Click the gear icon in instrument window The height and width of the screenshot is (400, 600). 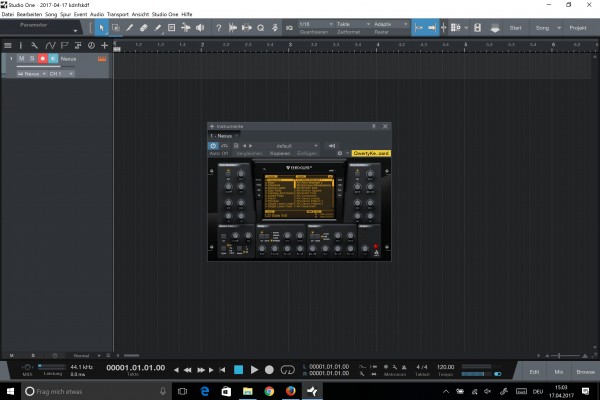tap(340, 153)
